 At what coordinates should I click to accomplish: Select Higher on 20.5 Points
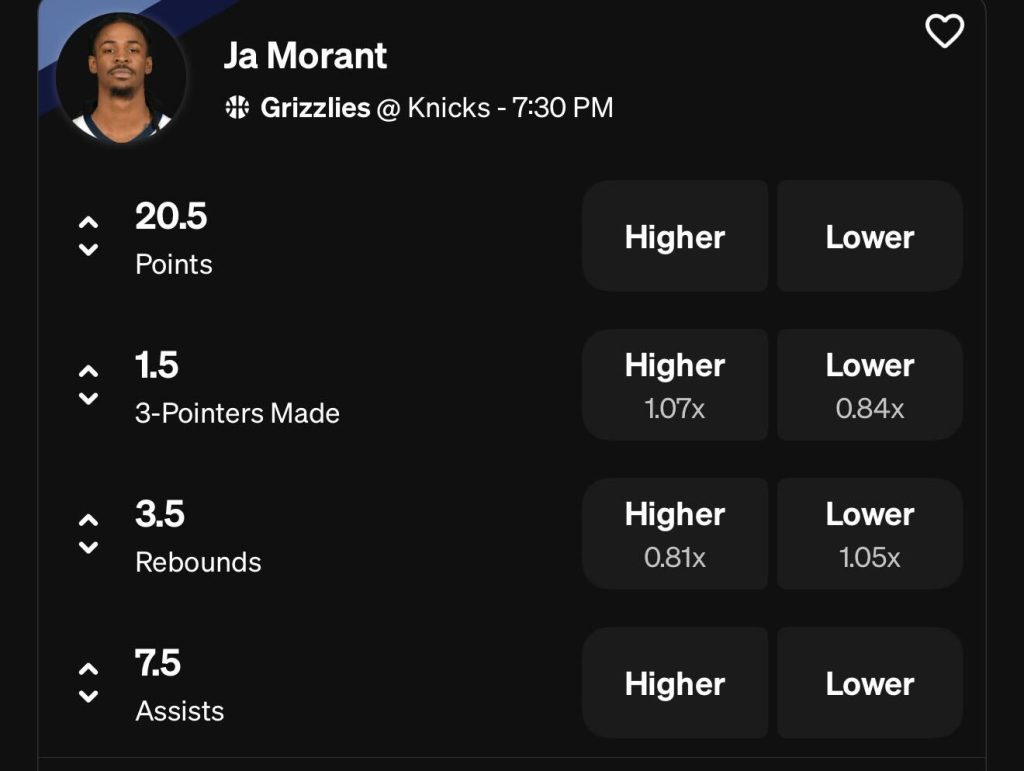point(675,236)
